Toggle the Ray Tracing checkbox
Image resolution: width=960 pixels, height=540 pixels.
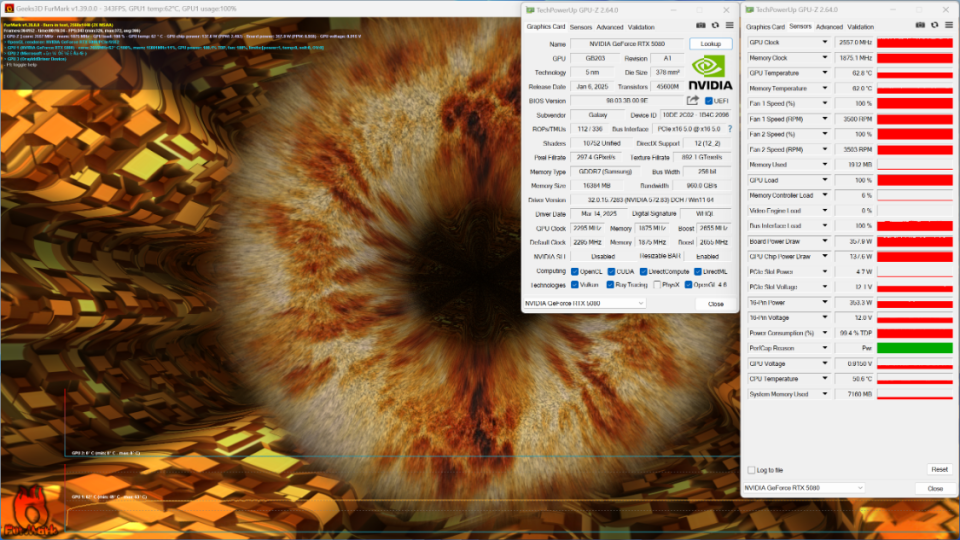[610, 285]
